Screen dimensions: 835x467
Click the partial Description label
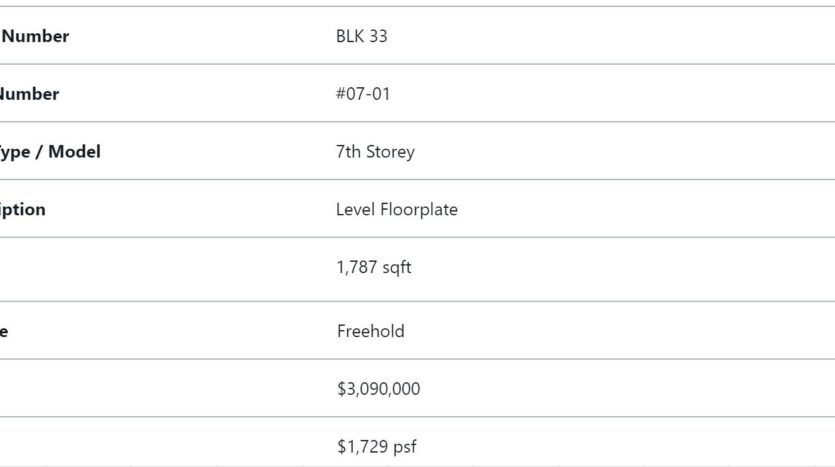[22, 209]
